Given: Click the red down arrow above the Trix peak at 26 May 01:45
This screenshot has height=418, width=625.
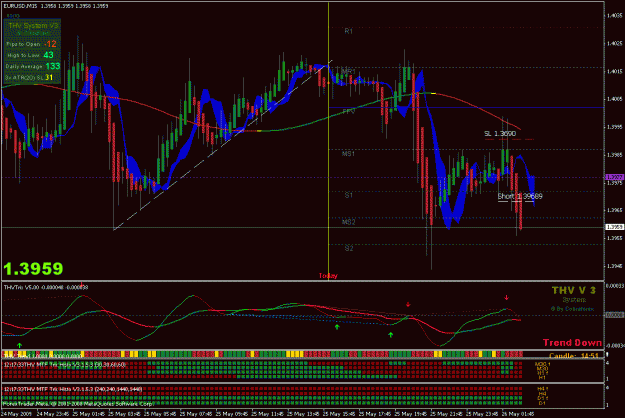Looking at the screenshot, I should pyautogui.click(x=507, y=297).
